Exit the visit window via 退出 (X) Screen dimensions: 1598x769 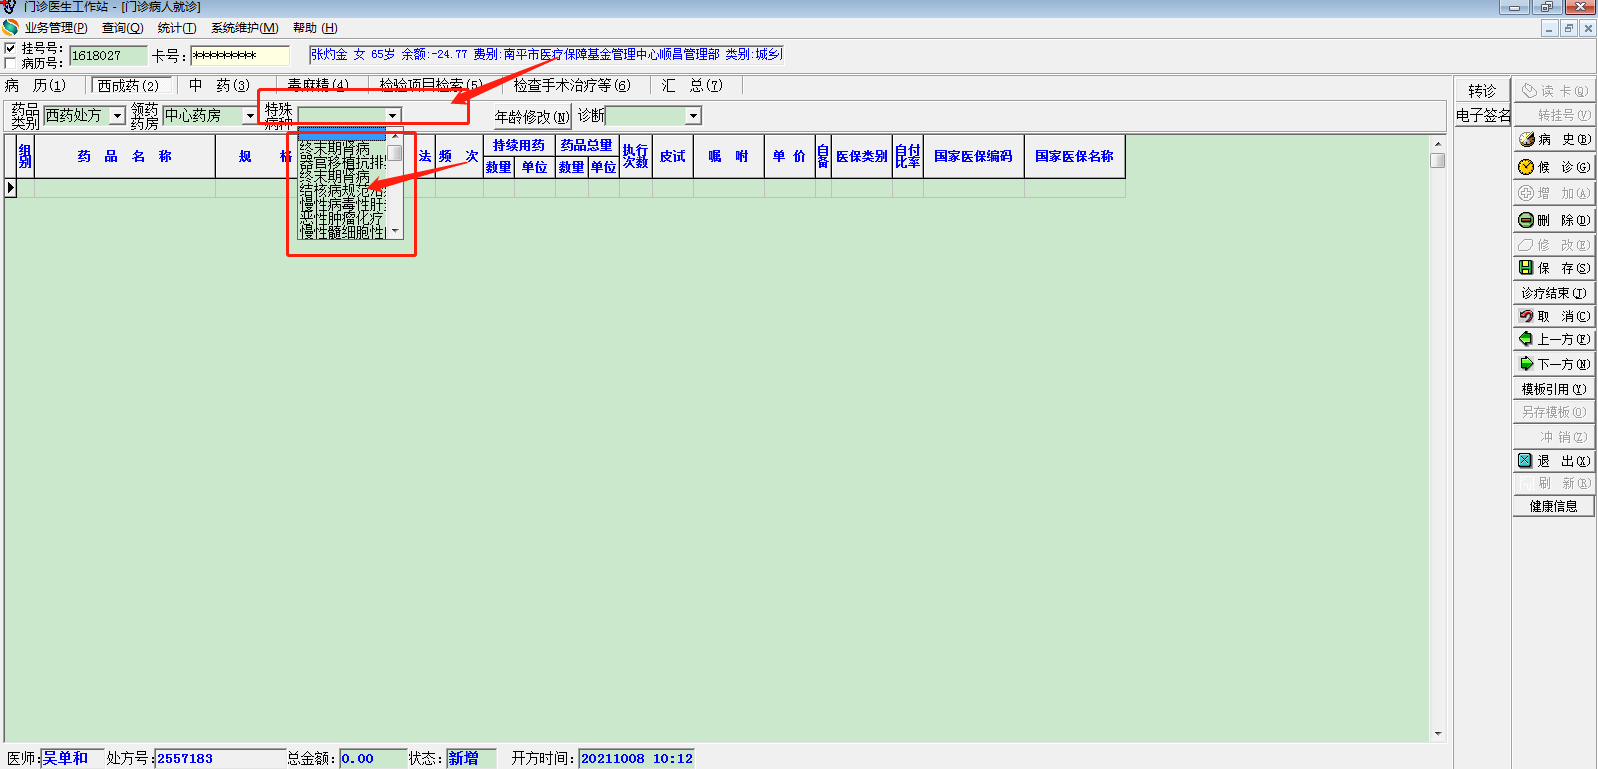pos(1554,461)
